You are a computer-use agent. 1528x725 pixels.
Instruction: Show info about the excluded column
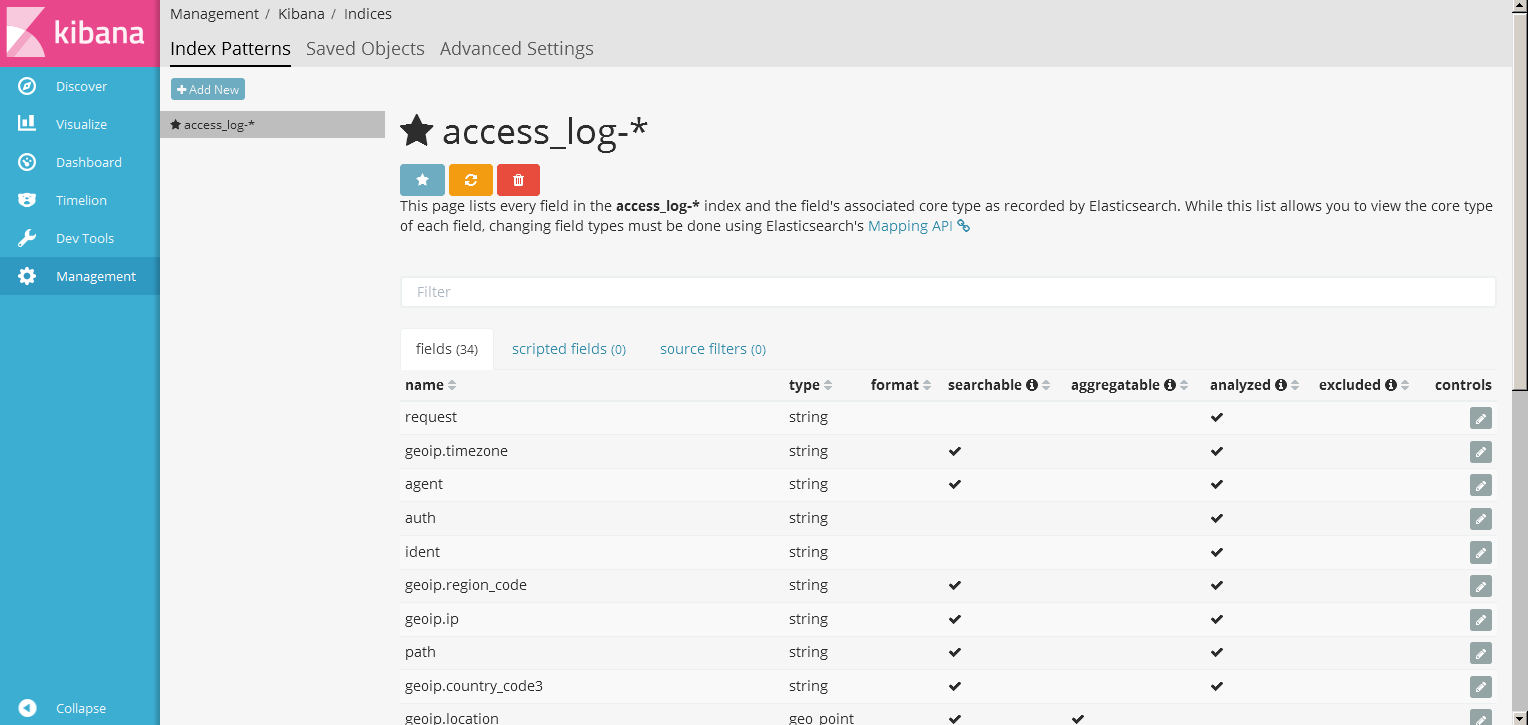point(1391,385)
